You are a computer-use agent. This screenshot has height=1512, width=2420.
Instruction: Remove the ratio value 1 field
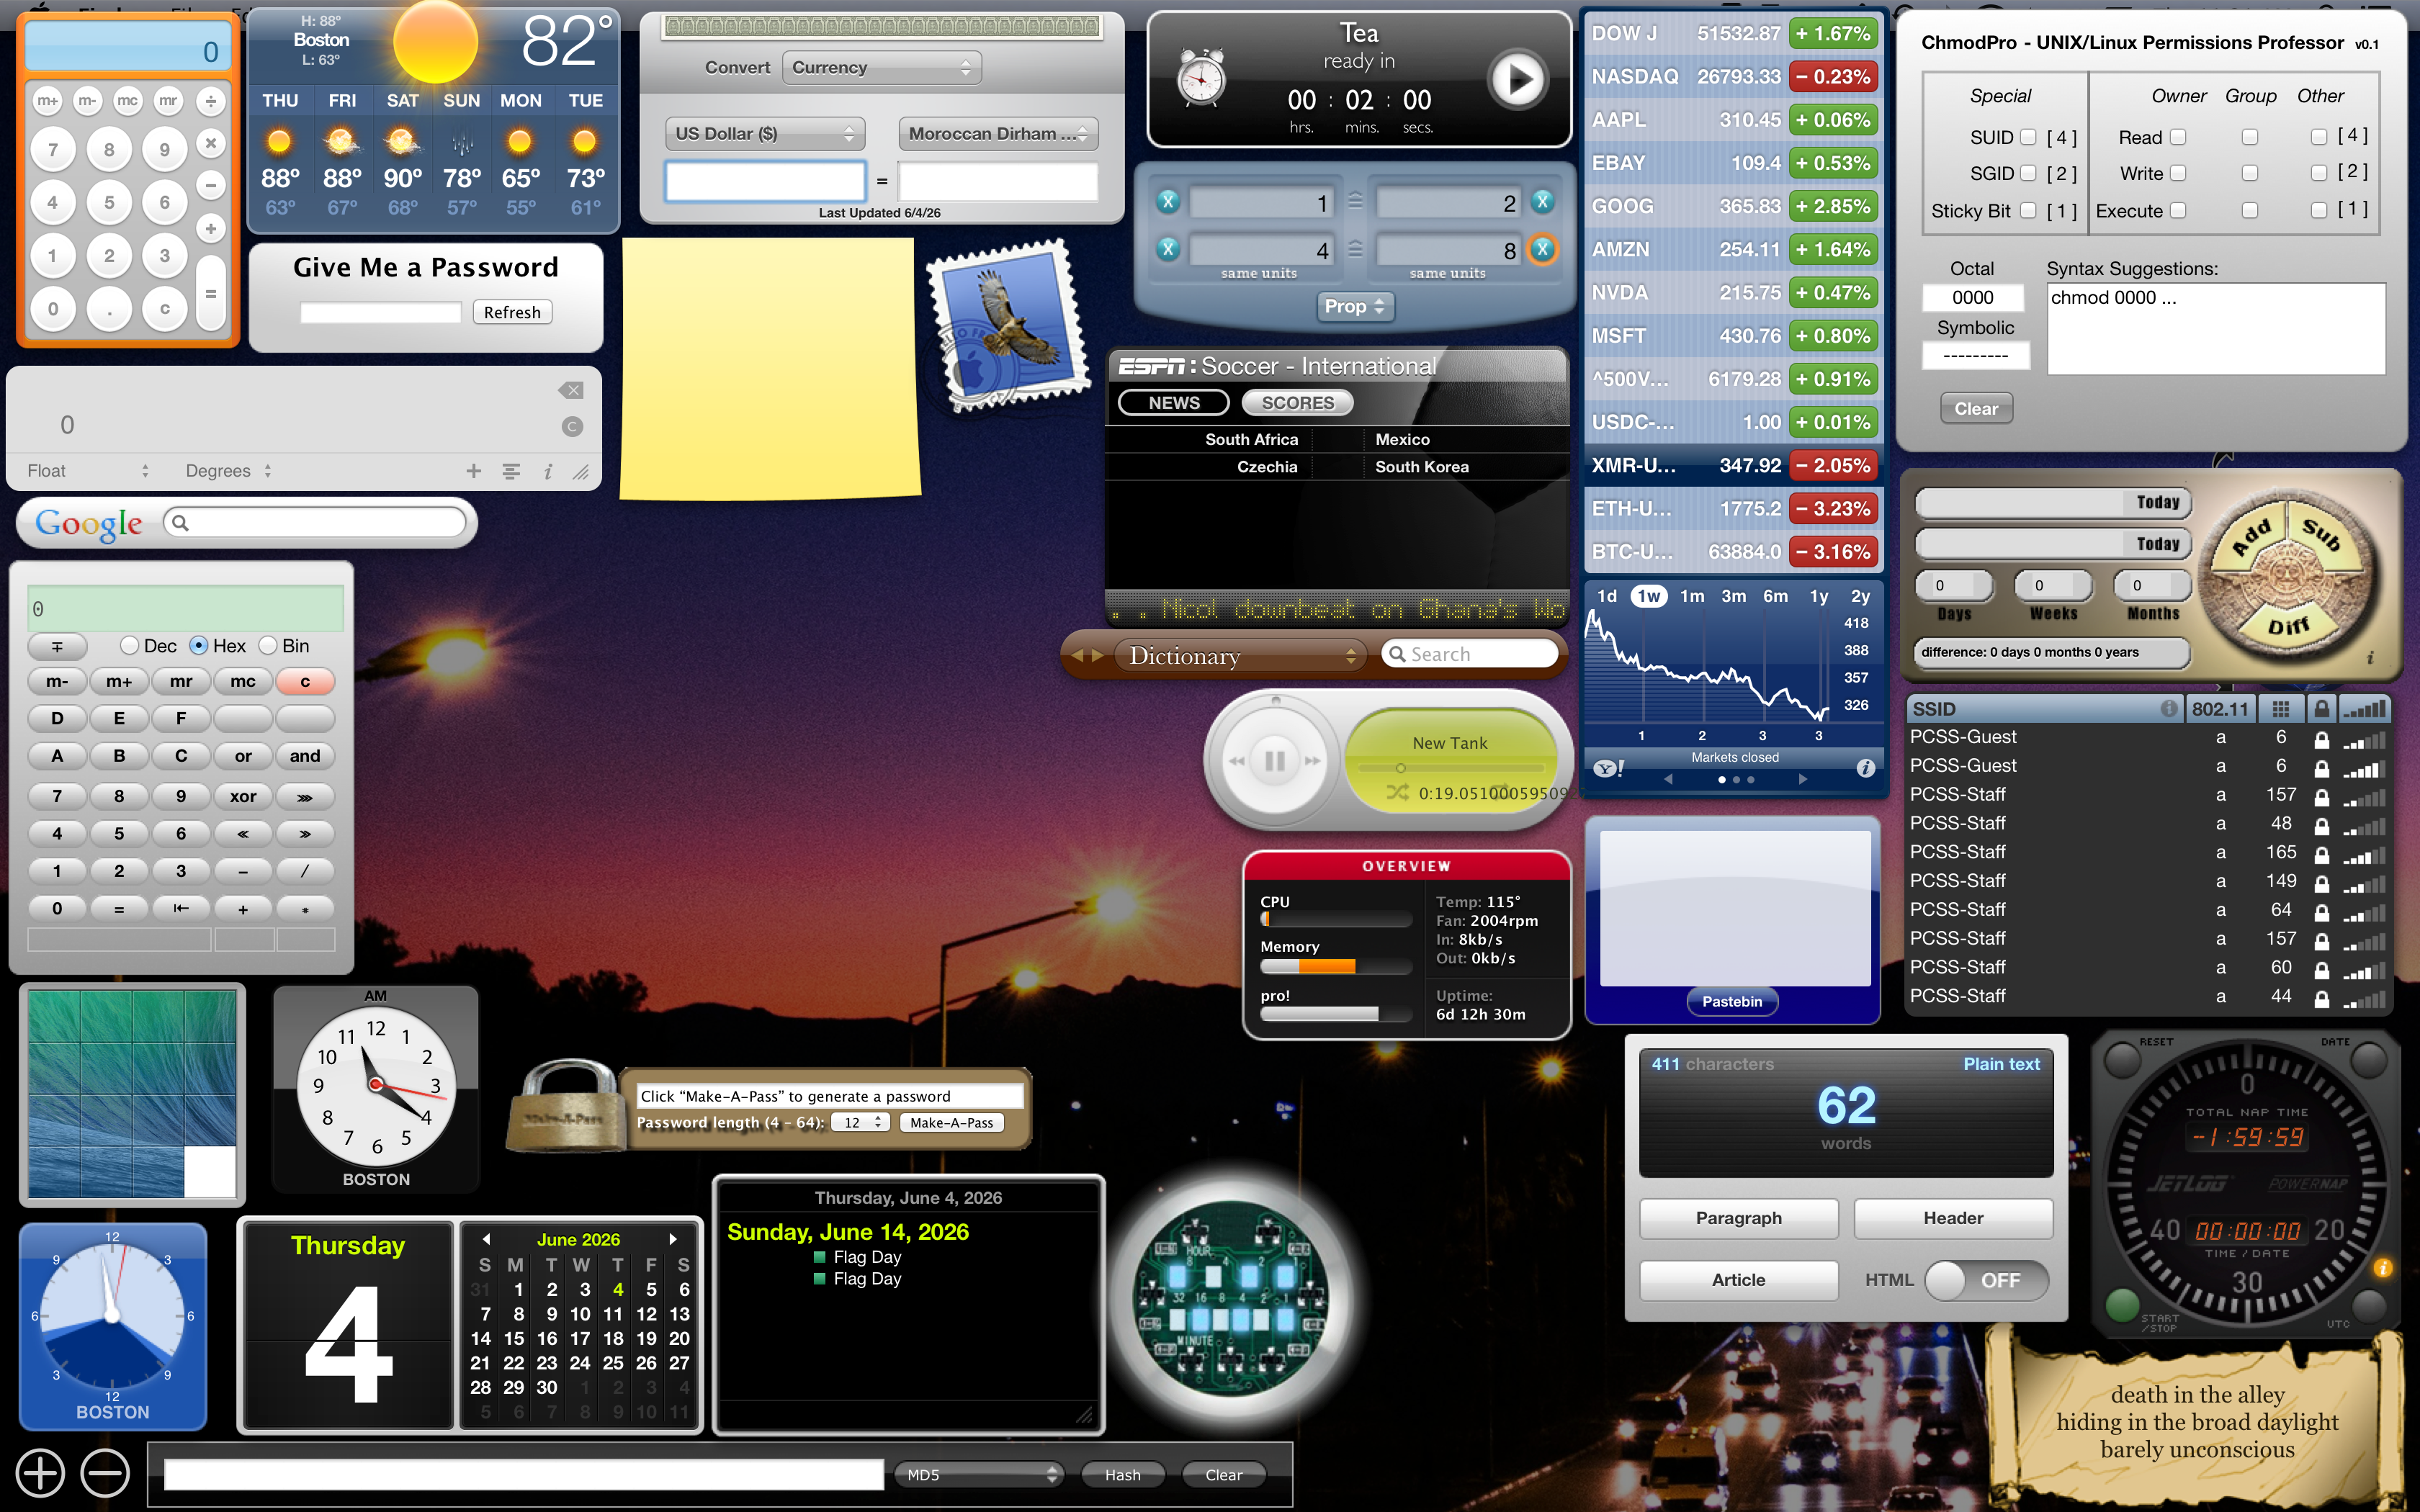pos(1168,201)
